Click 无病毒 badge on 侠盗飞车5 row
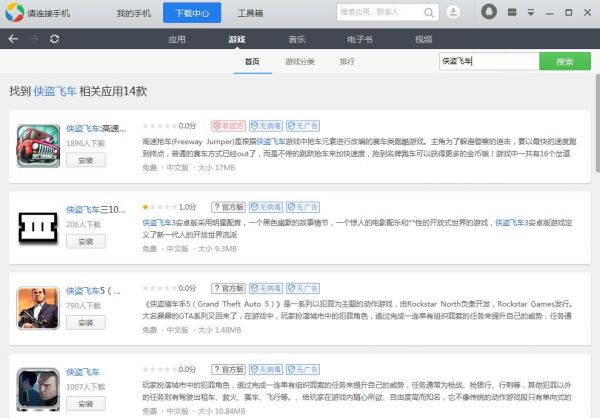The height and width of the screenshot is (418, 600). pos(266,288)
